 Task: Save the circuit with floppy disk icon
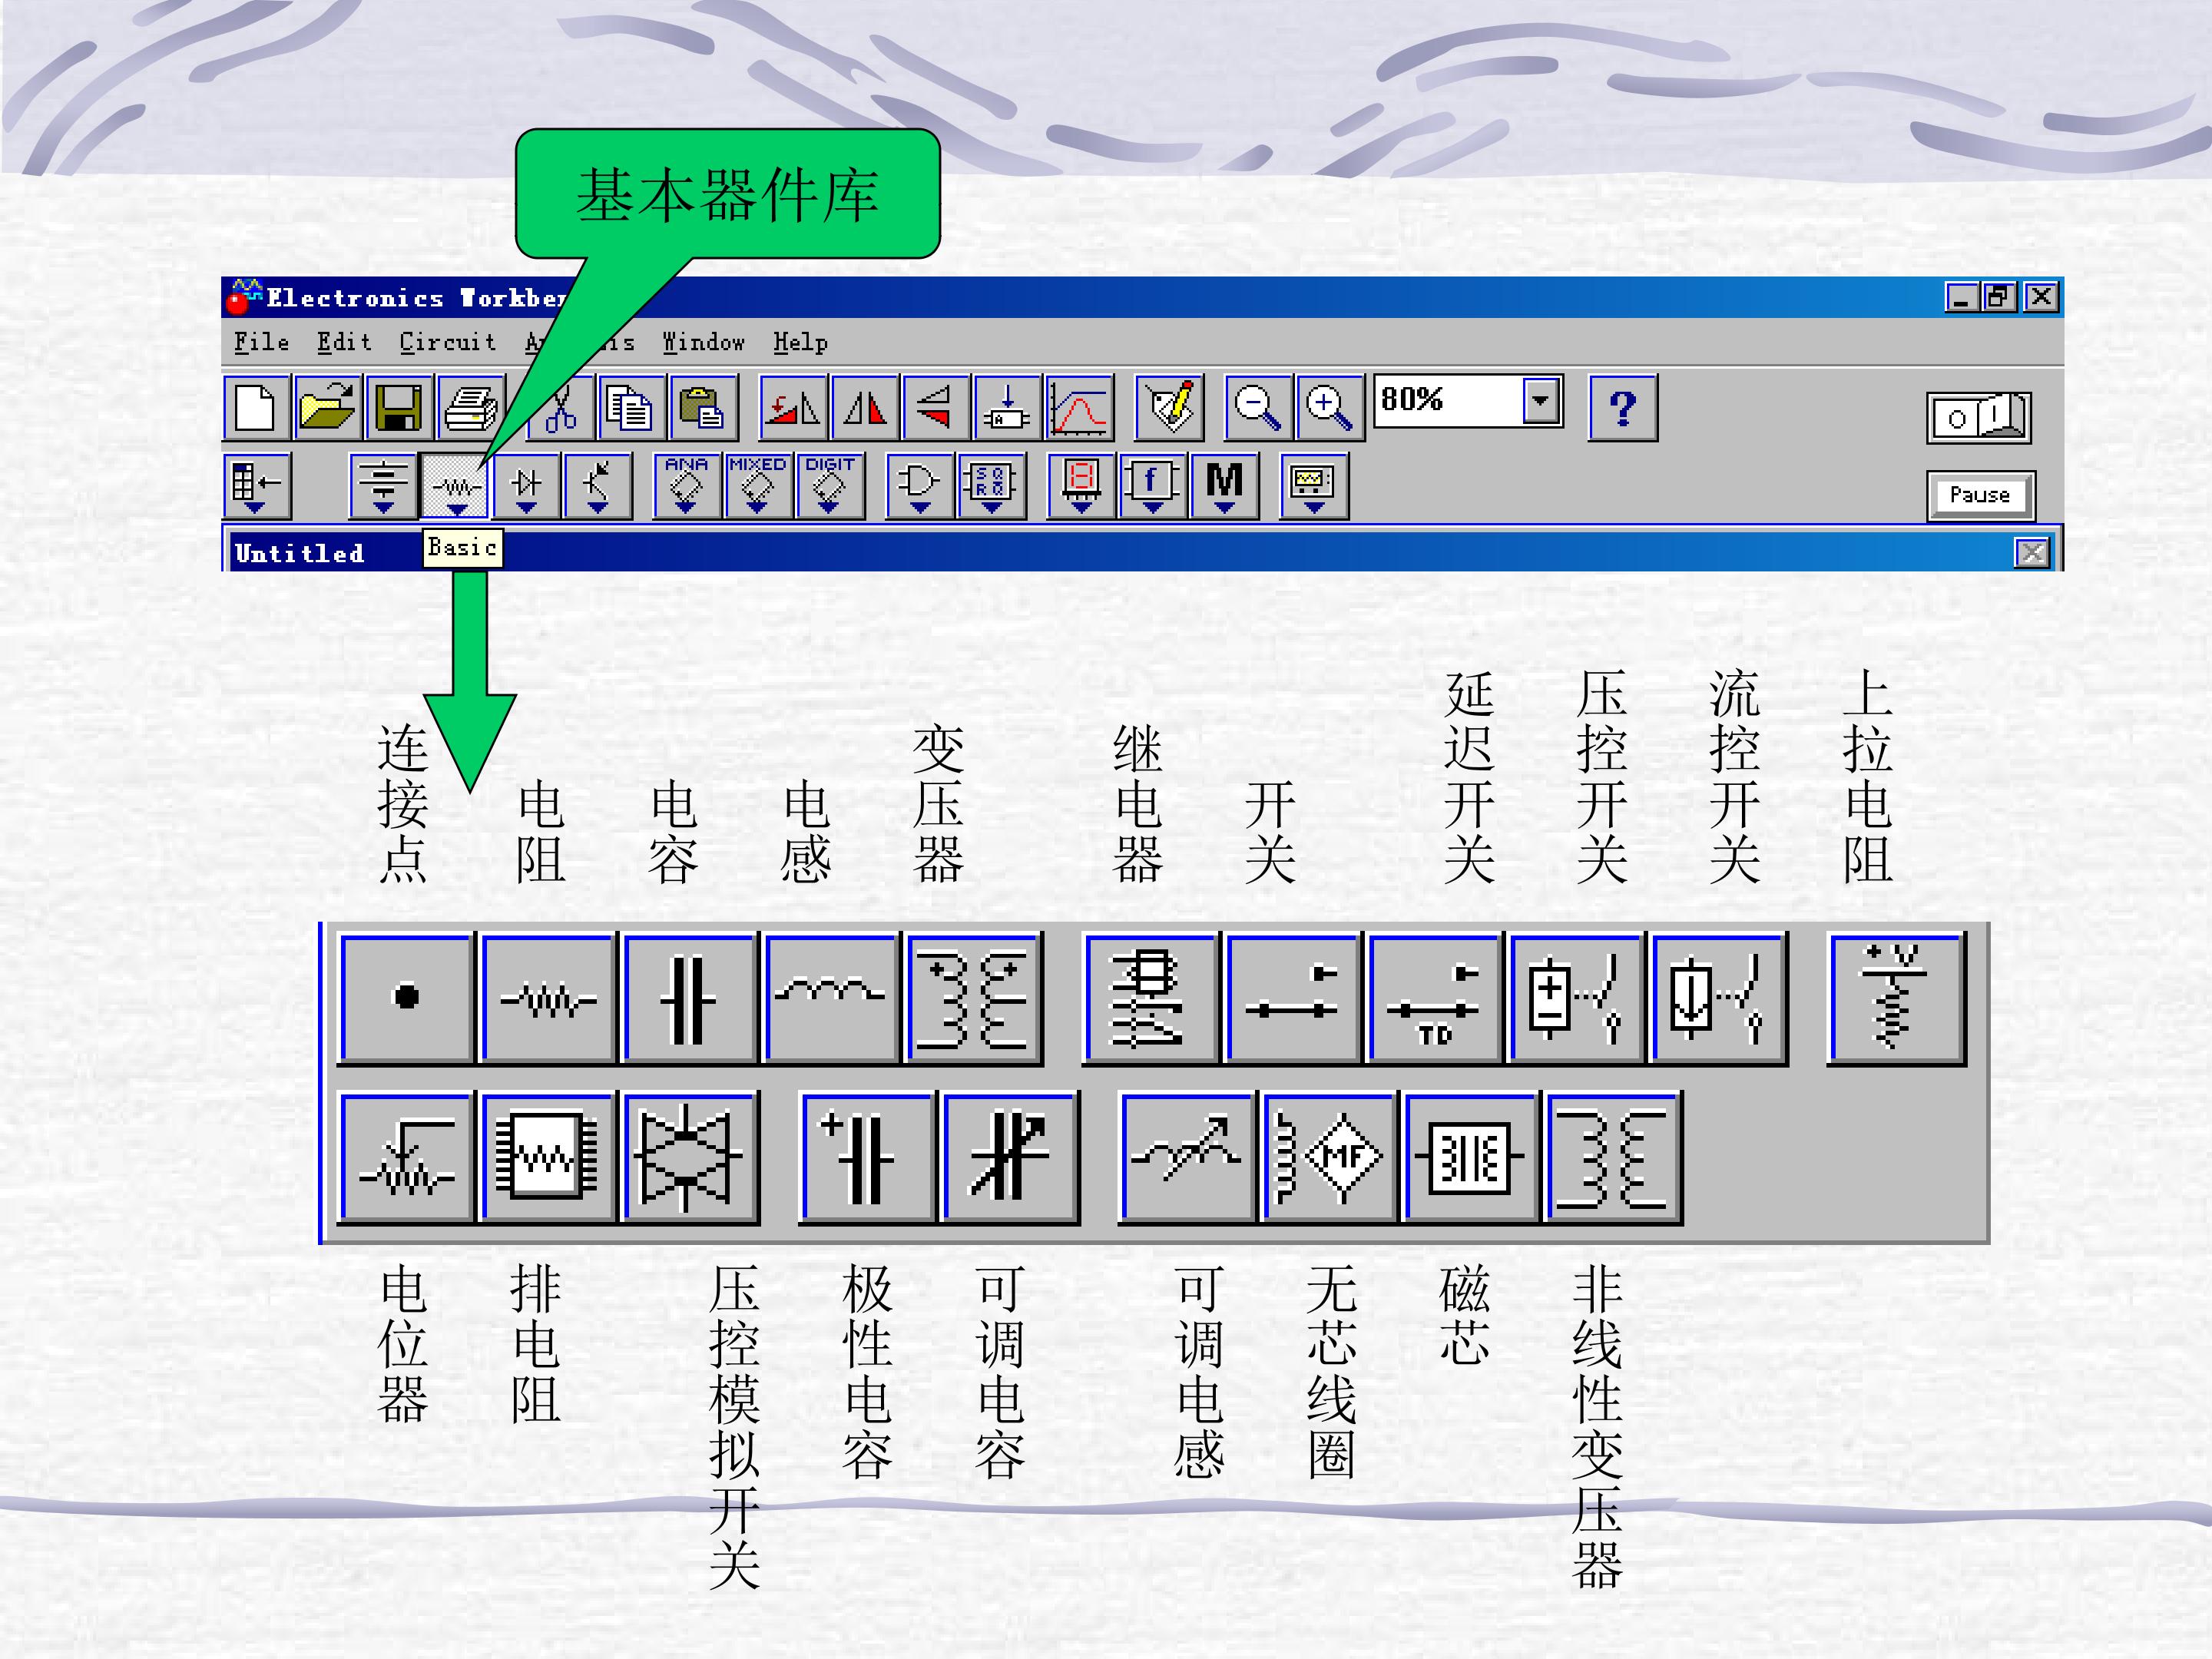tap(399, 408)
